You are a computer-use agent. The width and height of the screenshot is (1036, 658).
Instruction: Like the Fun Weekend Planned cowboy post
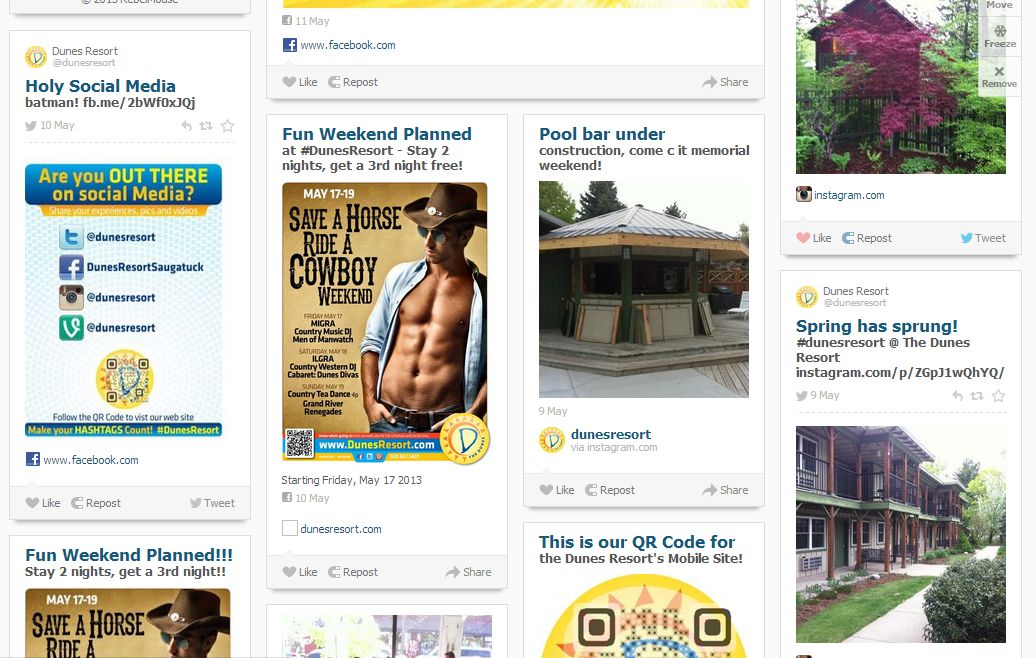click(300, 572)
